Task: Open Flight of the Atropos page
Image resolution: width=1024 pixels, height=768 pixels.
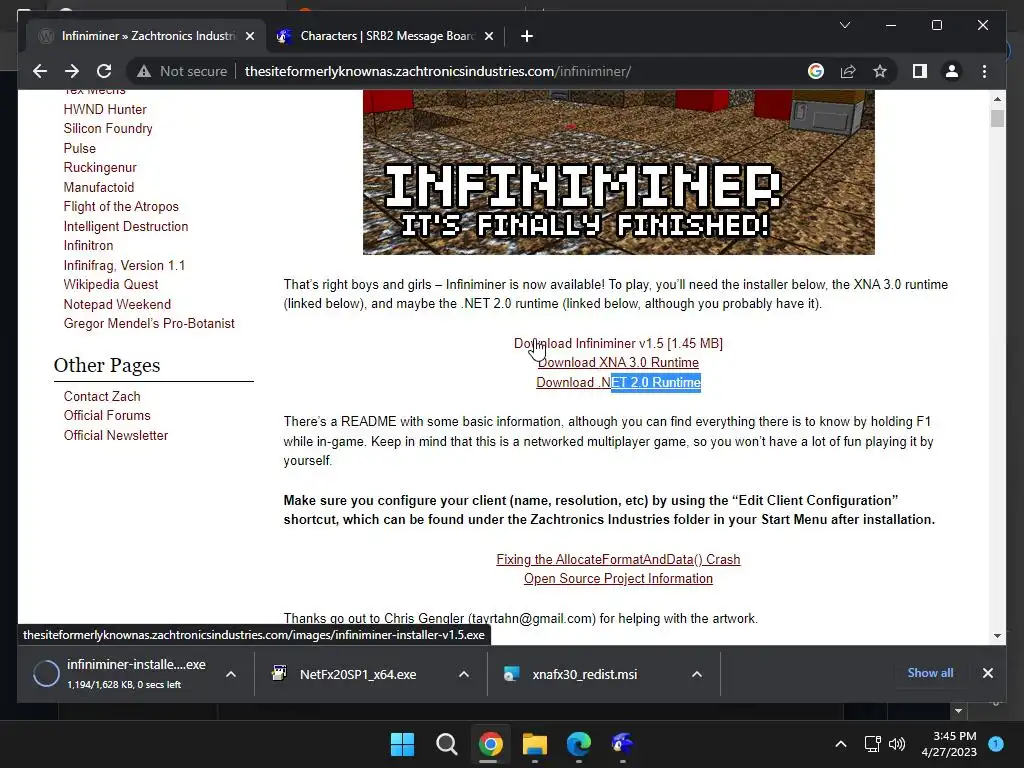Action: click(121, 206)
